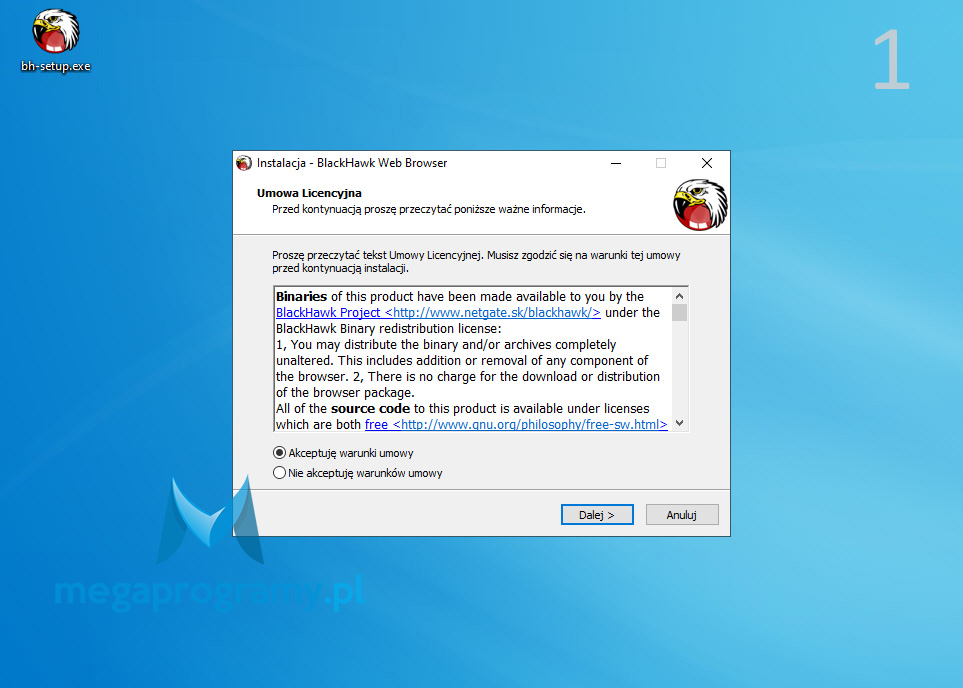Click the 'Umowa Licencyjna' heading

click(x=309, y=193)
